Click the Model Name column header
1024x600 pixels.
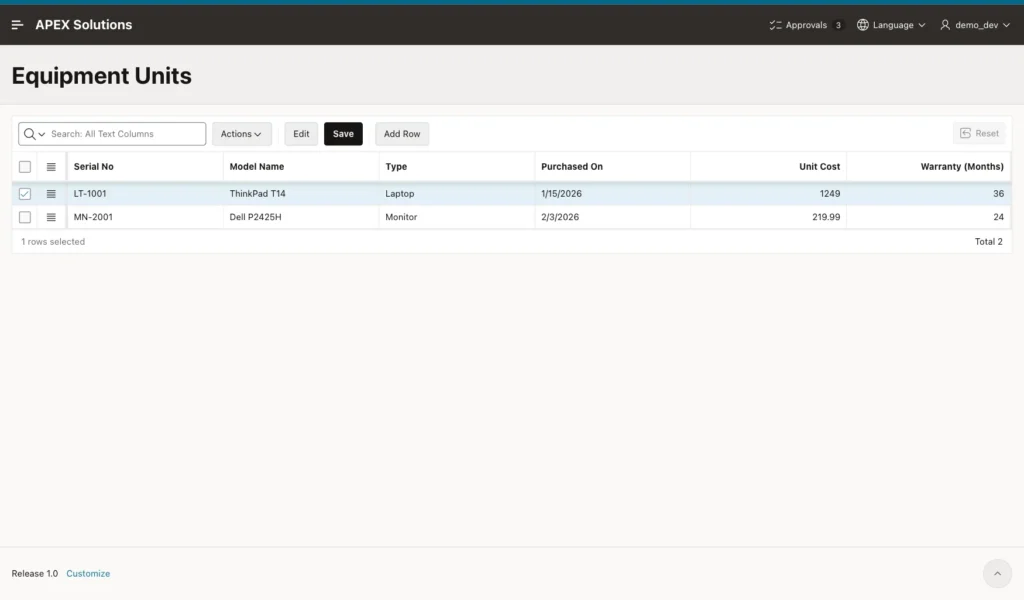(301, 166)
